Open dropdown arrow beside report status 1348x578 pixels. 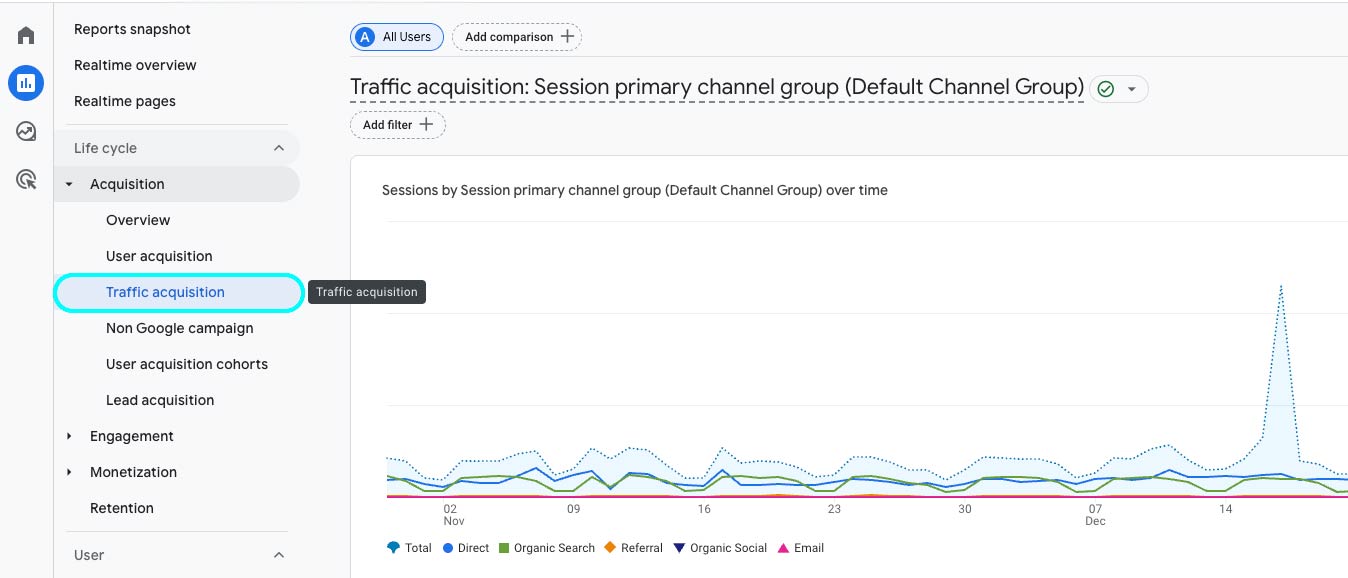(1132, 89)
